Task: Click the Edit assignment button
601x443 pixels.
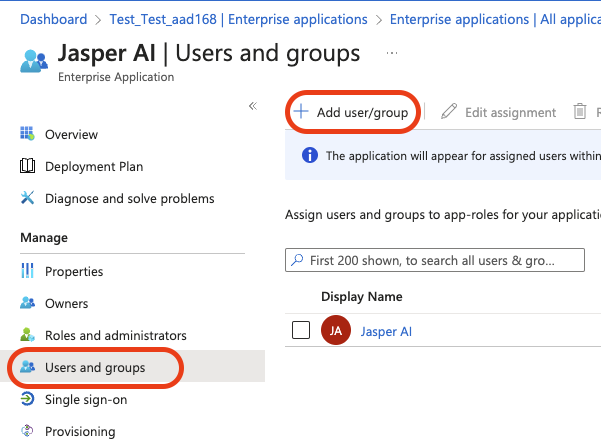Action: click(x=498, y=113)
